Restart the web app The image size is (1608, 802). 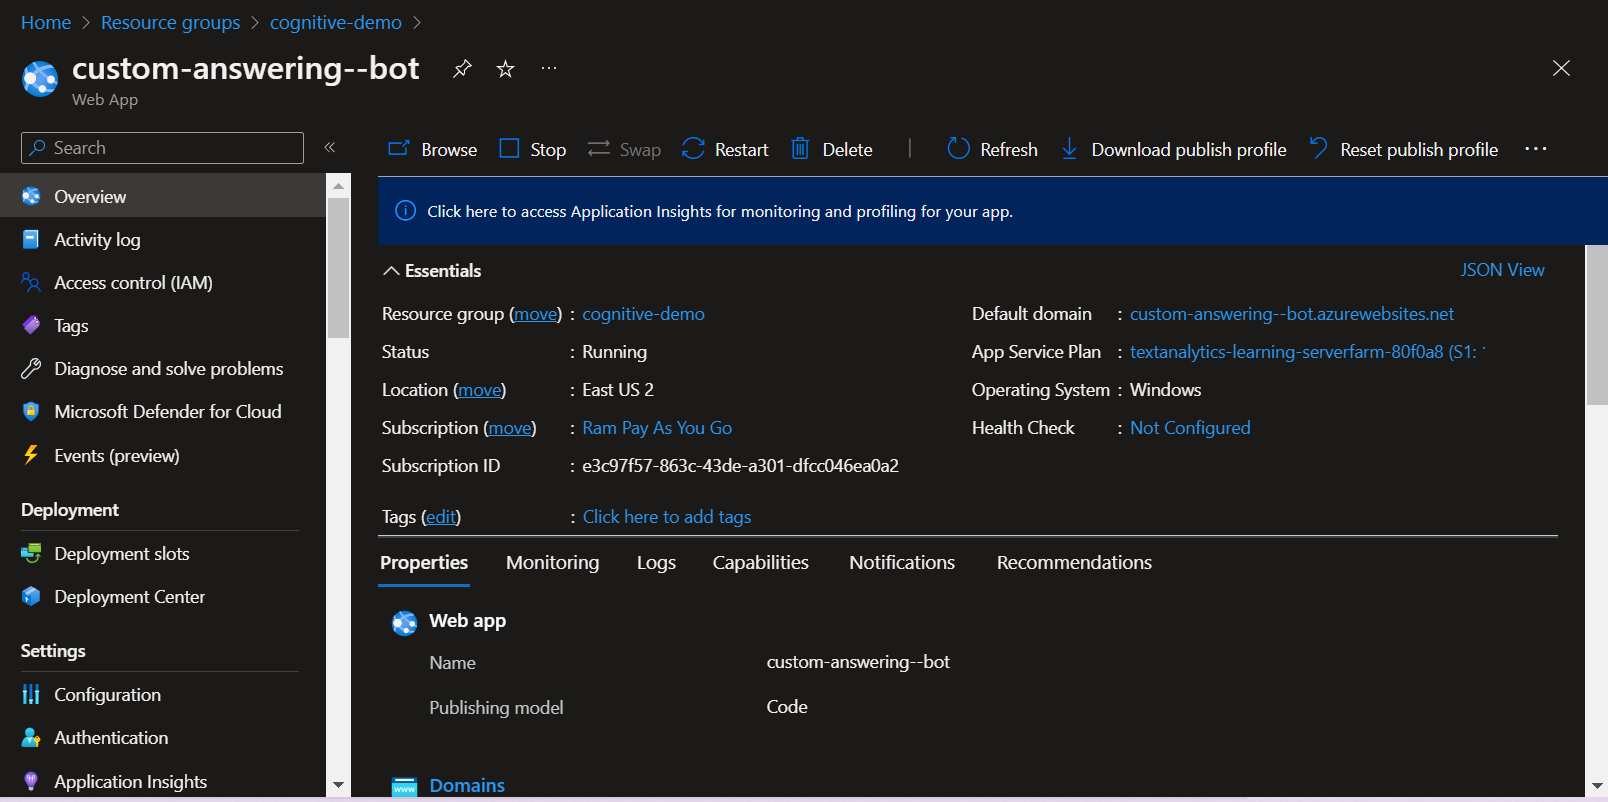(x=725, y=149)
